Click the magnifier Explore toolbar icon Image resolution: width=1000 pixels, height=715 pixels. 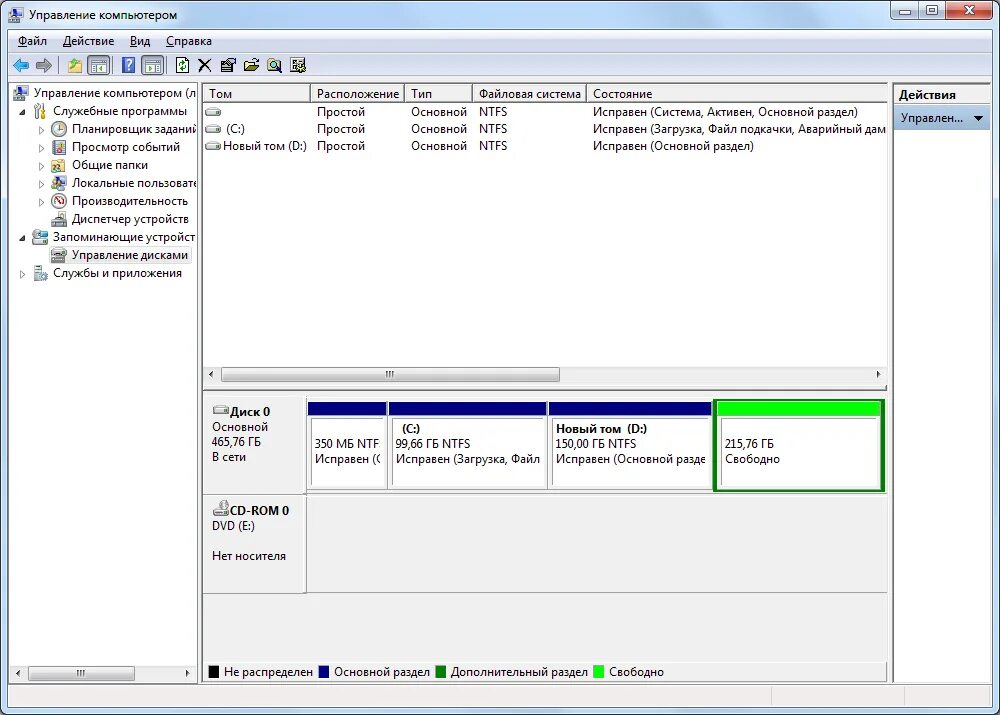pyautogui.click(x=274, y=65)
